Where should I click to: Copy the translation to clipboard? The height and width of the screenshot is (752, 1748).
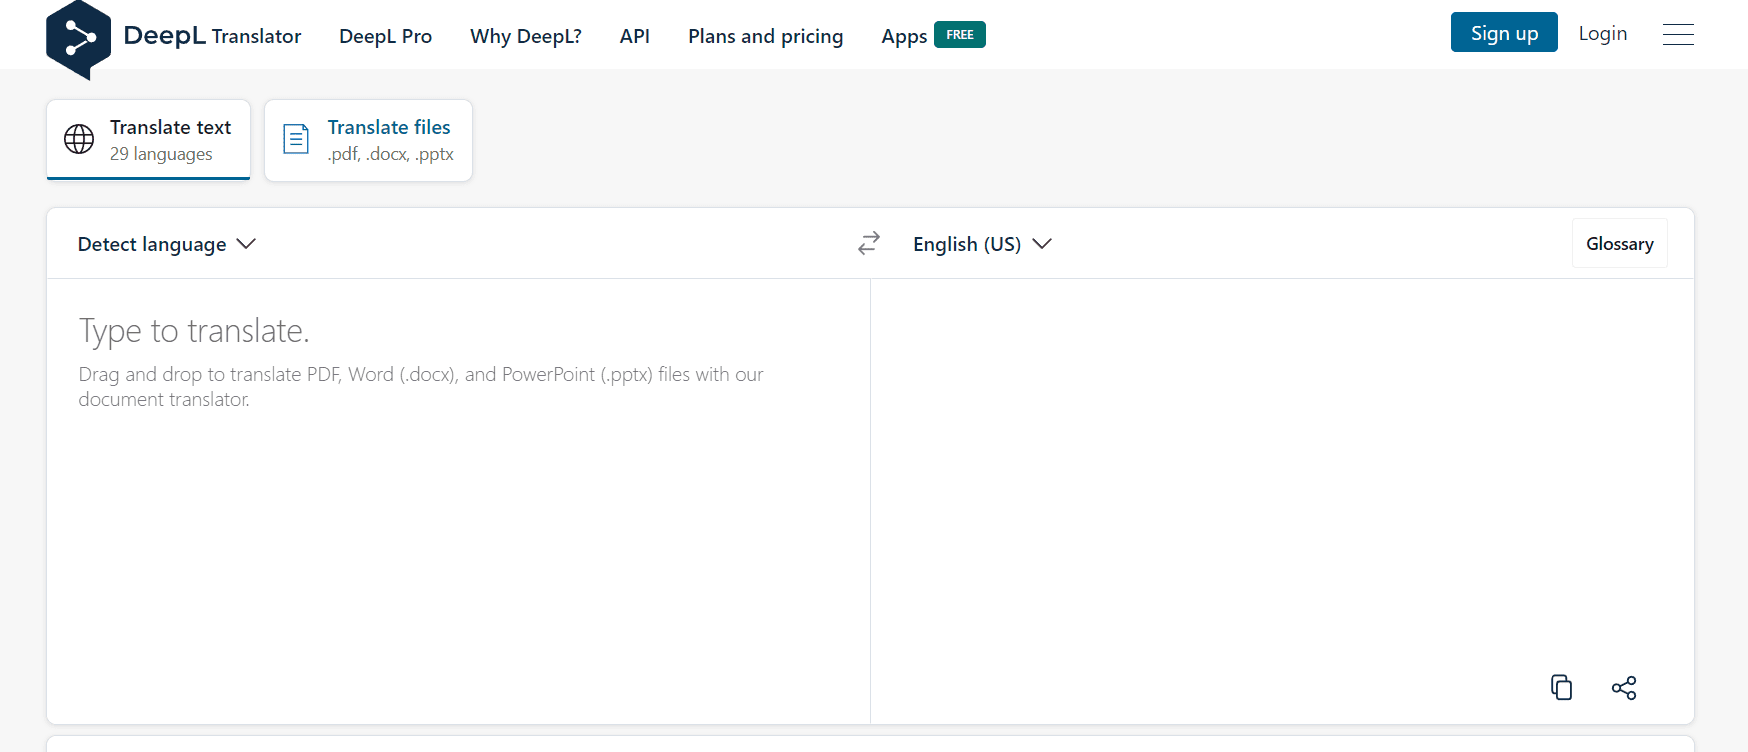point(1561,687)
